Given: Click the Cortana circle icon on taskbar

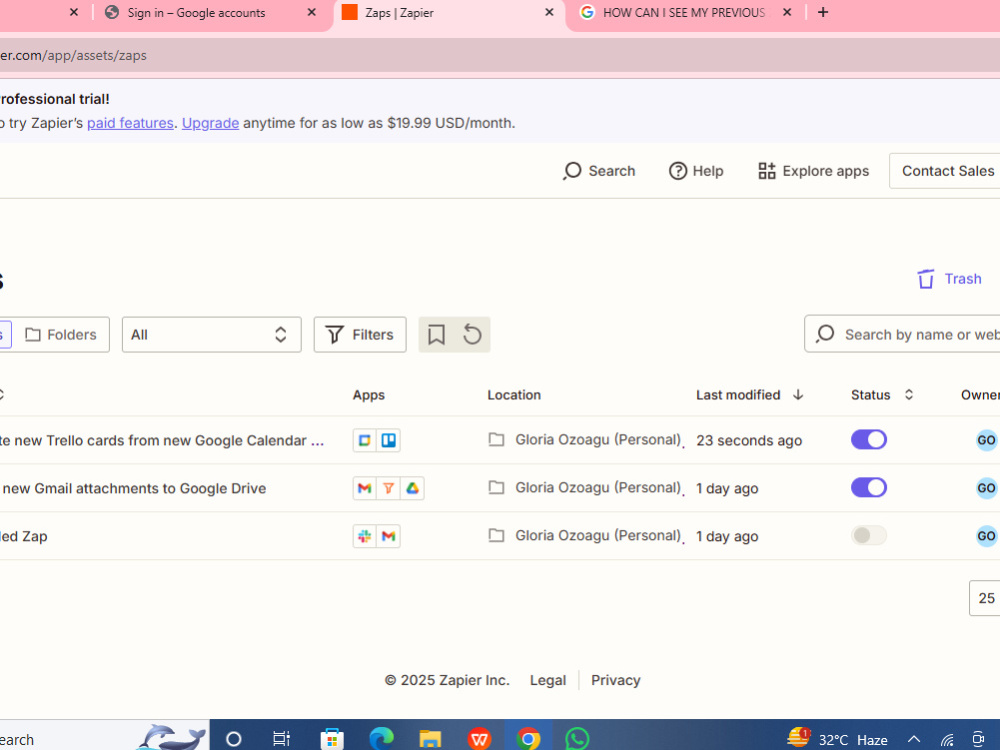Looking at the screenshot, I should (x=233, y=739).
